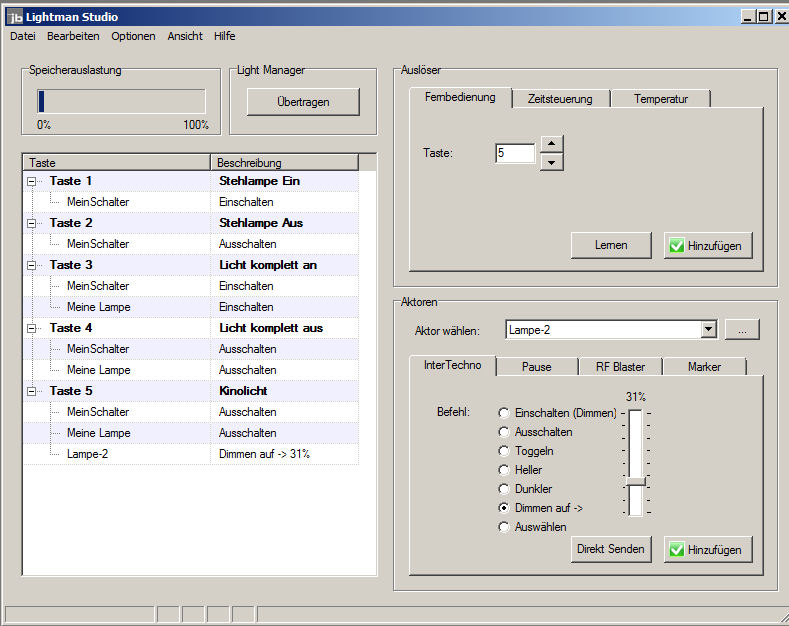Click the Direkt Senden button
Viewport: 789px width, 626px height.
click(x=611, y=549)
